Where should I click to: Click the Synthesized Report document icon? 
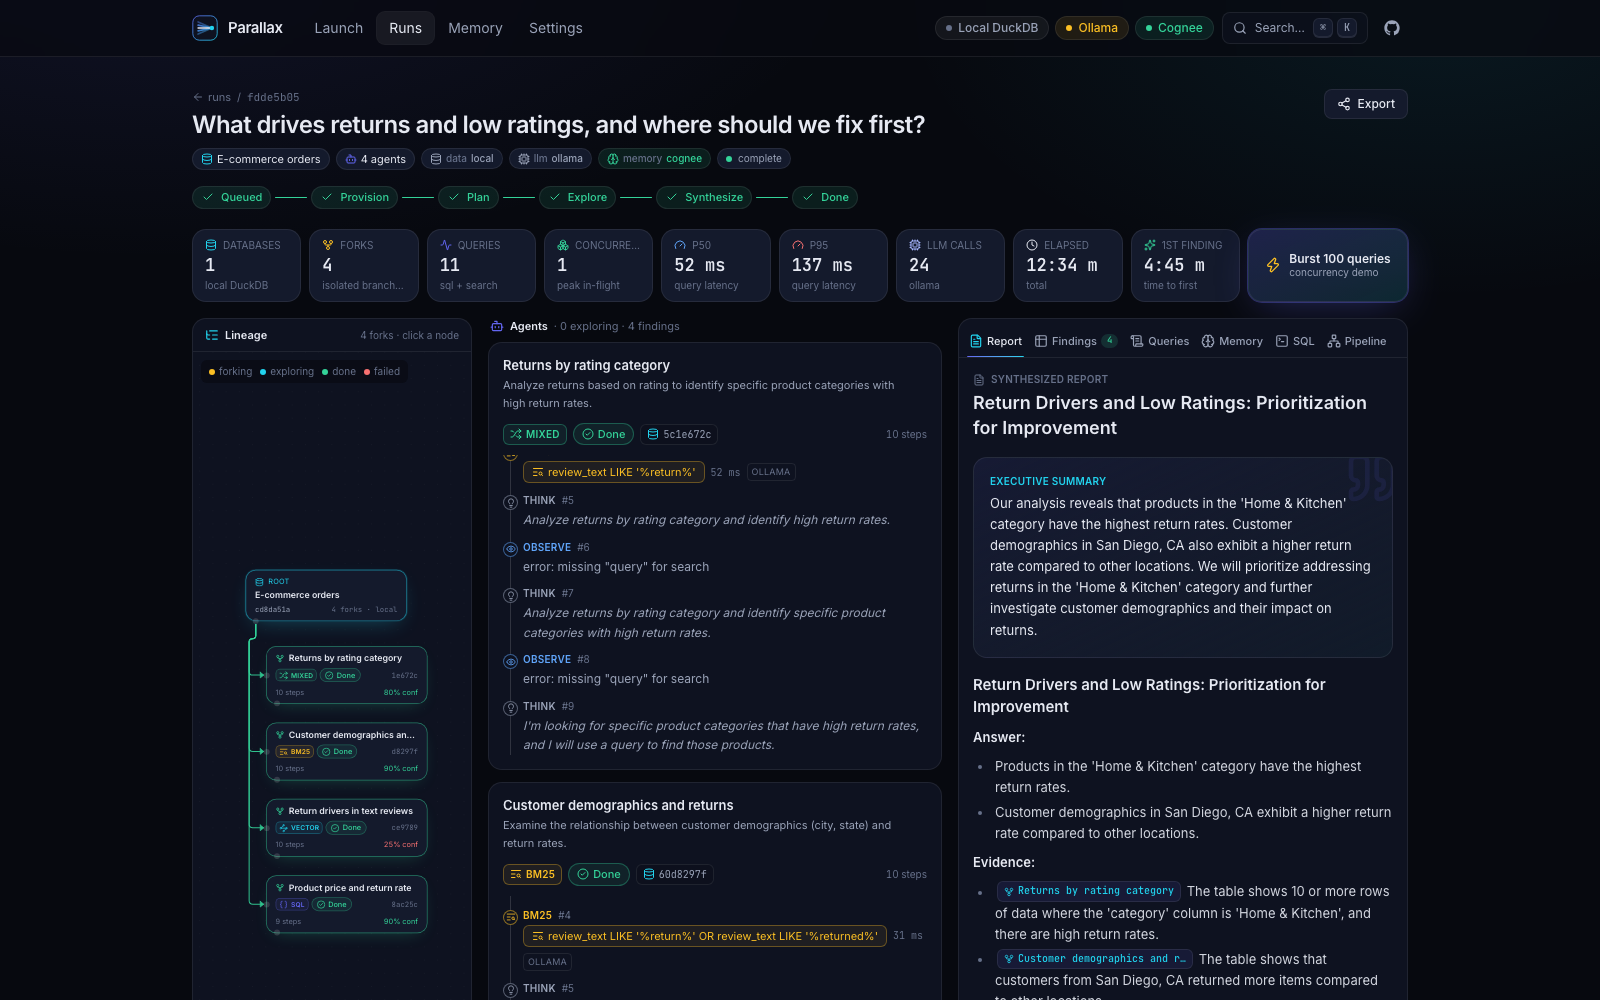979,380
